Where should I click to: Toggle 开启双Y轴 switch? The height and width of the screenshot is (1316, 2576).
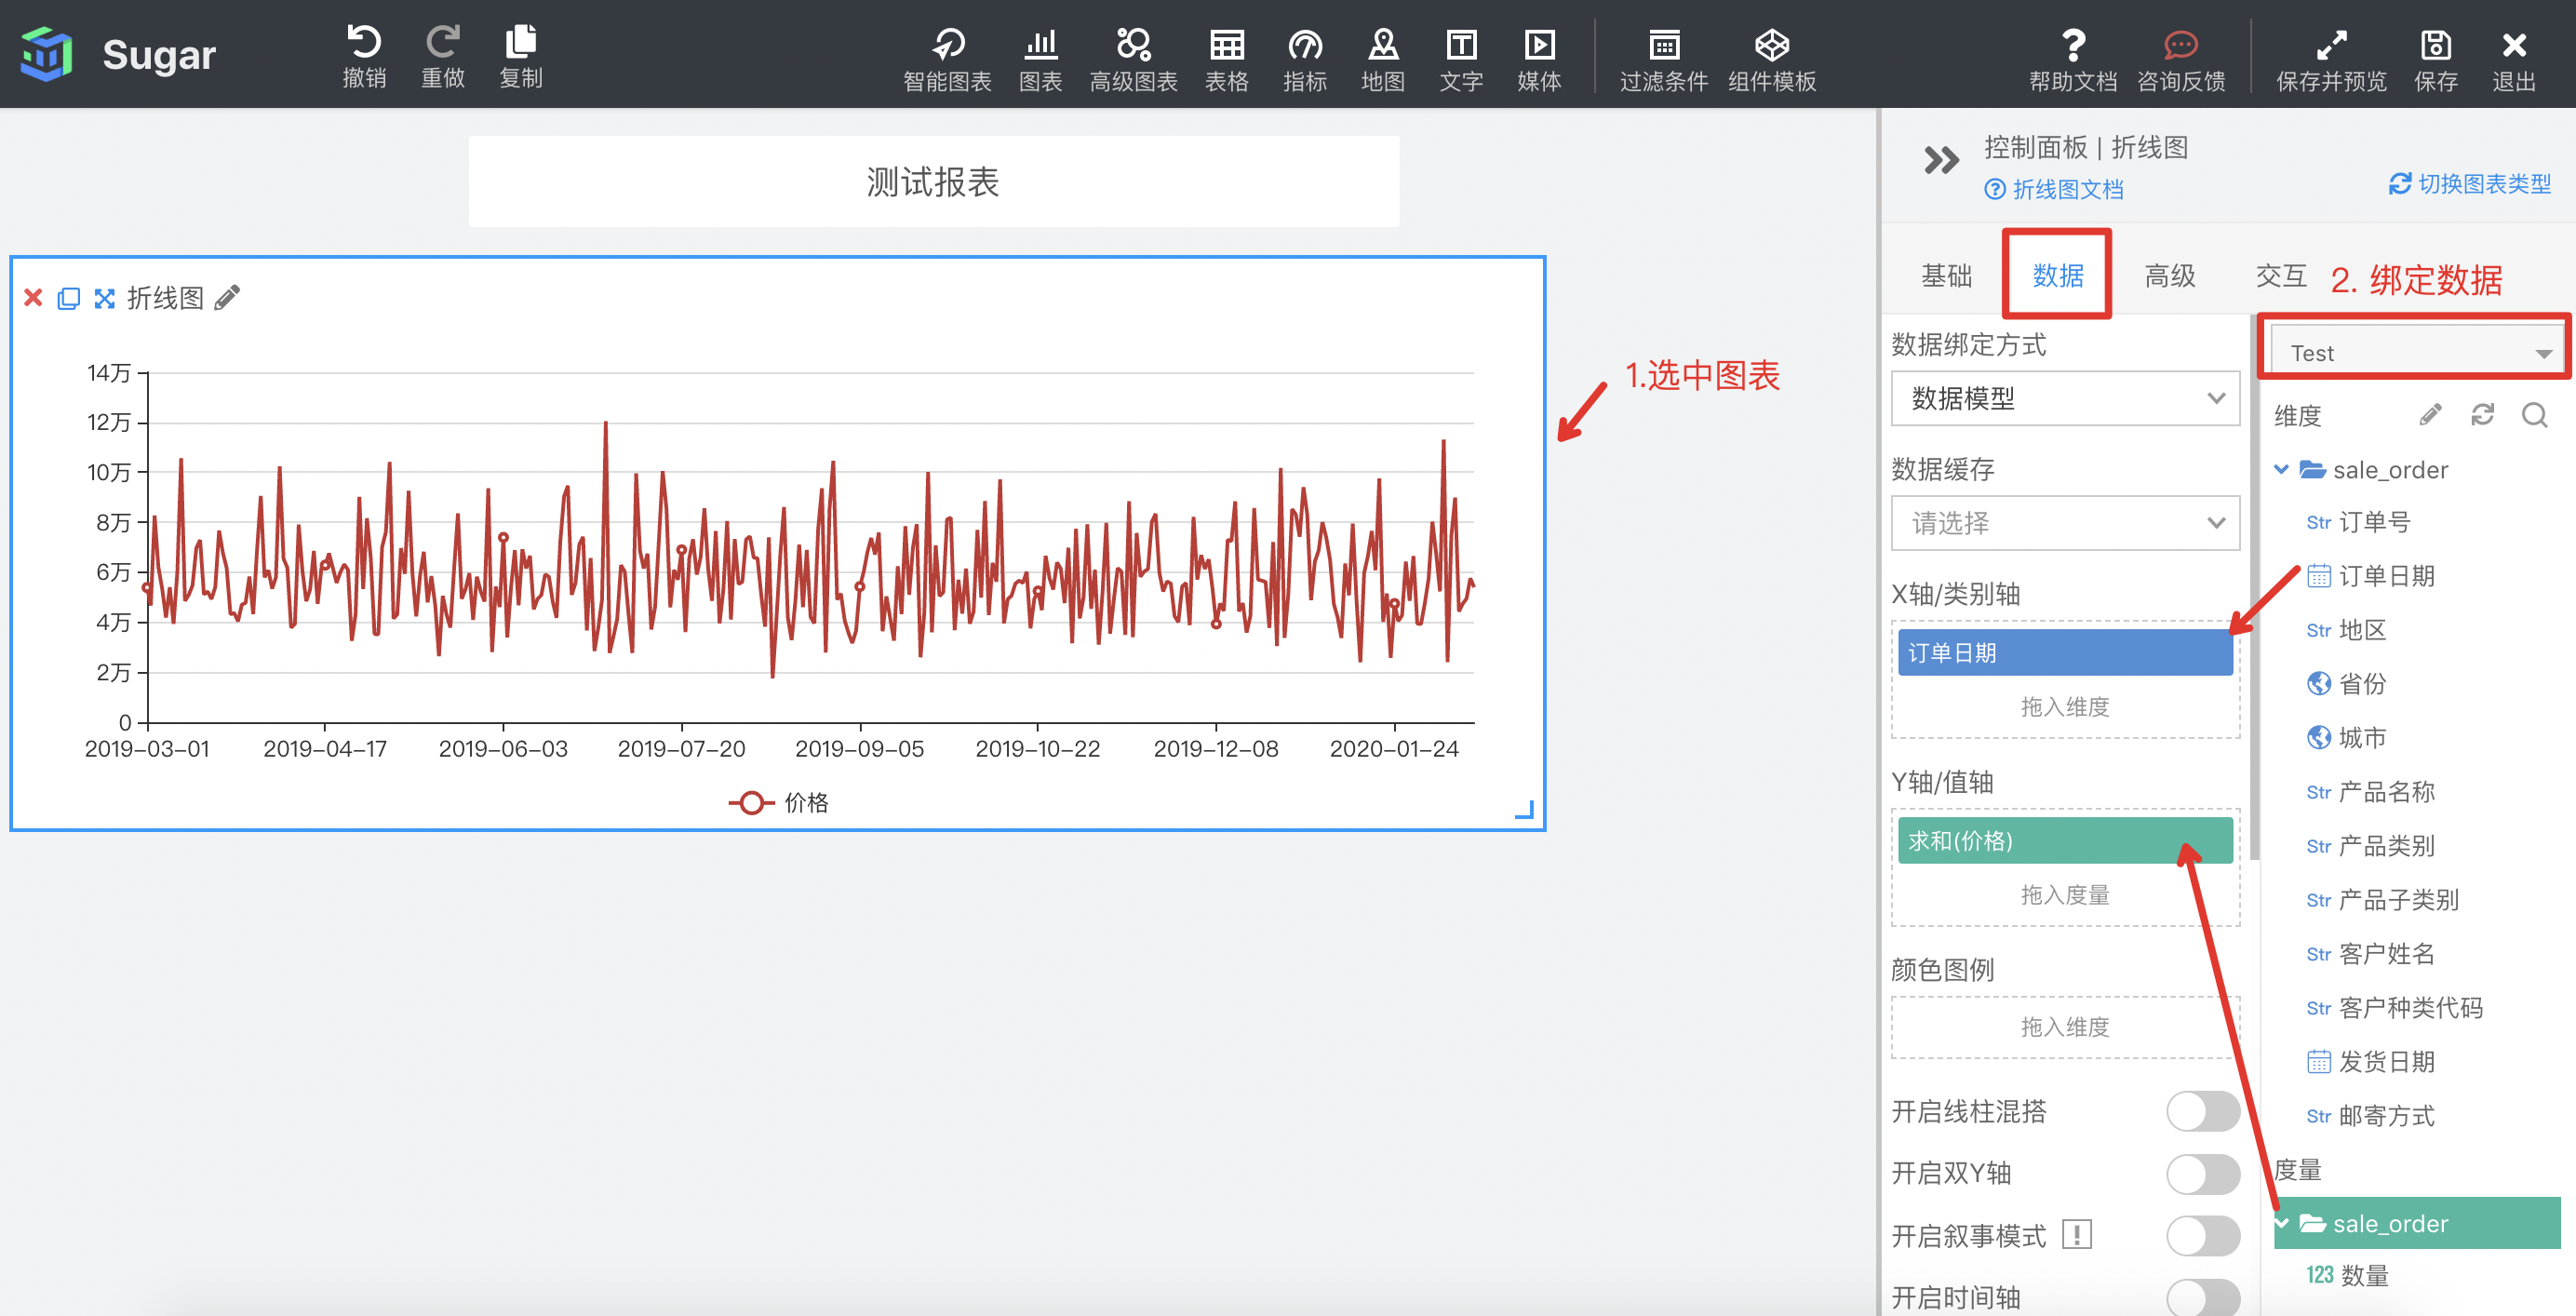pos(2202,1173)
